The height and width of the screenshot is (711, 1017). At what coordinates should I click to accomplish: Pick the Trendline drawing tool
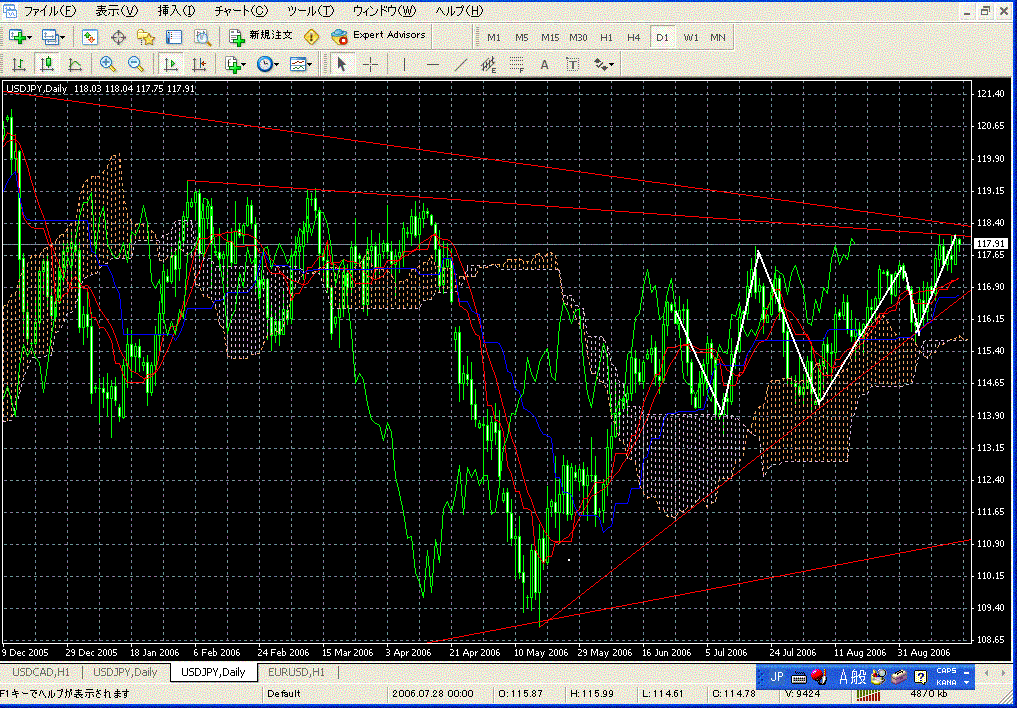pyautogui.click(x=461, y=64)
